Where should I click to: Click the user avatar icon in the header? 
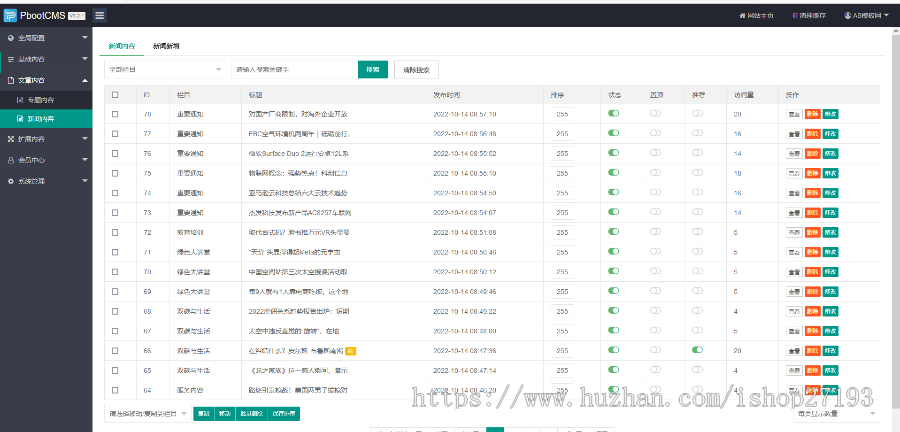[847, 15]
